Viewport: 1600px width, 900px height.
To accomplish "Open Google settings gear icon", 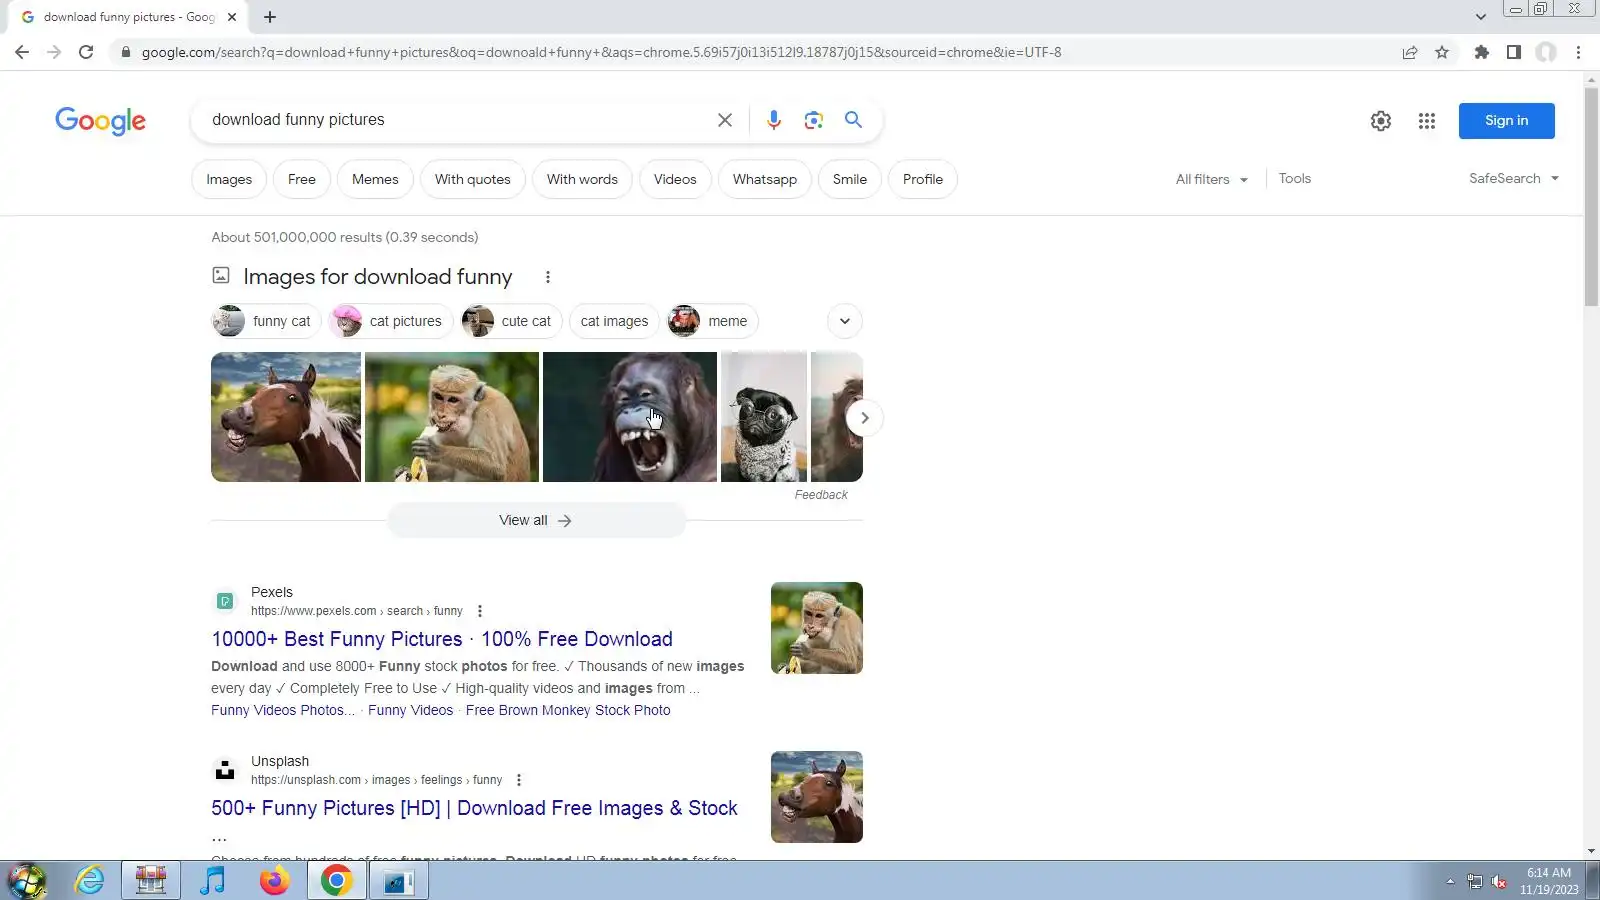I will point(1381,121).
